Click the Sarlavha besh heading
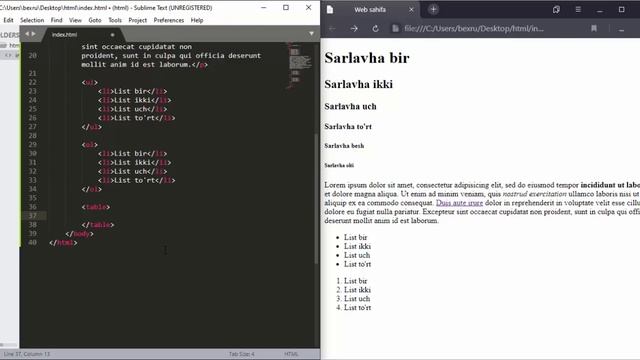The height and width of the screenshot is (360, 640). pos(344,146)
